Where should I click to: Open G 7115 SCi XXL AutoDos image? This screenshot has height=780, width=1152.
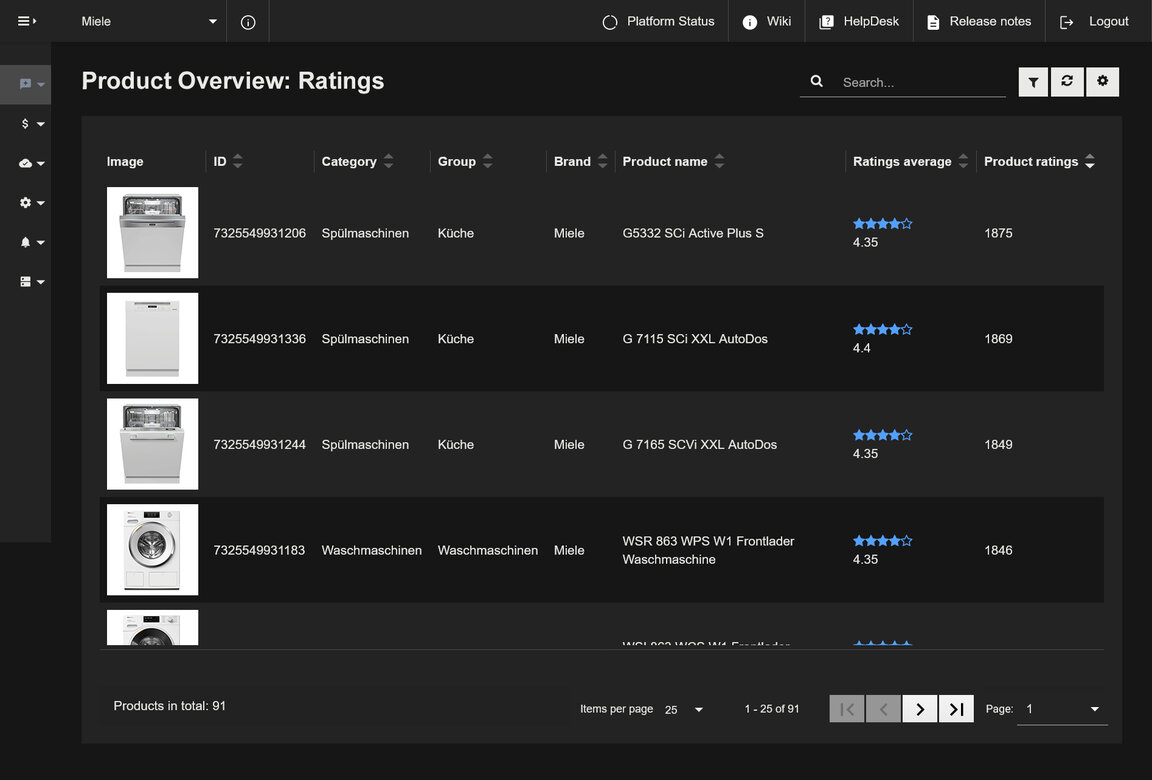coord(152,339)
